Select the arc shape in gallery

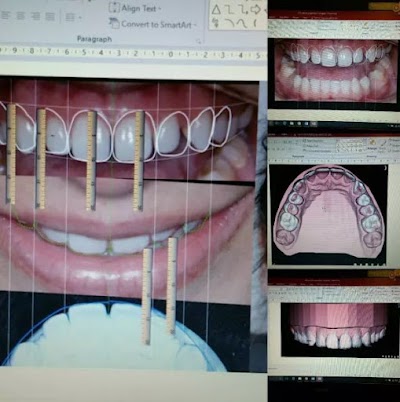tap(229, 23)
